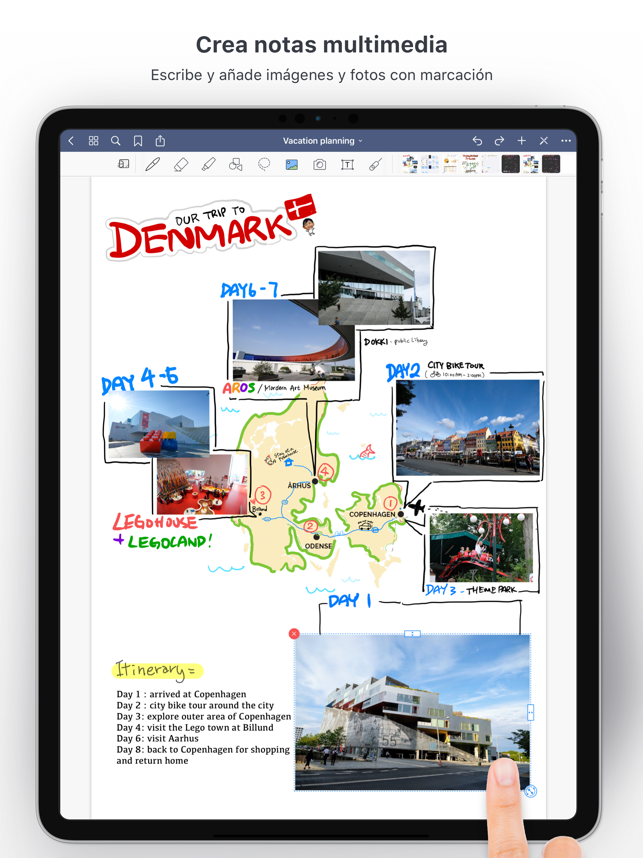Open the last dark page thumbnail in strip
The height and width of the screenshot is (858, 643).
pos(551,164)
